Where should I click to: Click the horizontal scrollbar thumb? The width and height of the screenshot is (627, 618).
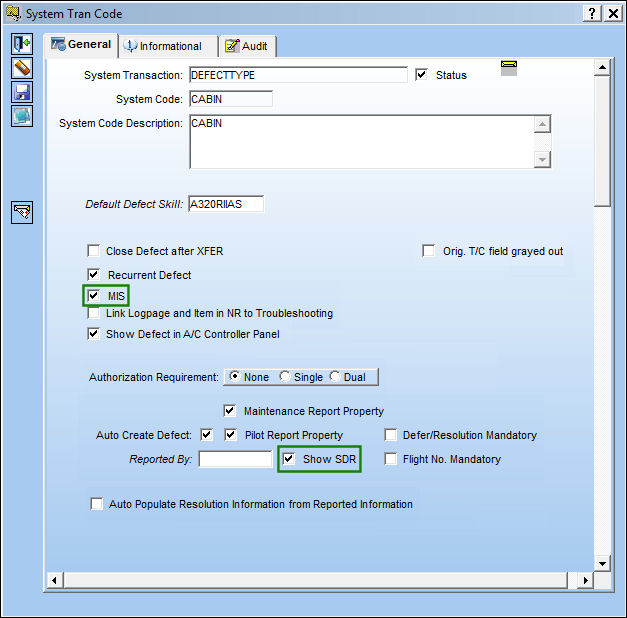tap(315, 580)
